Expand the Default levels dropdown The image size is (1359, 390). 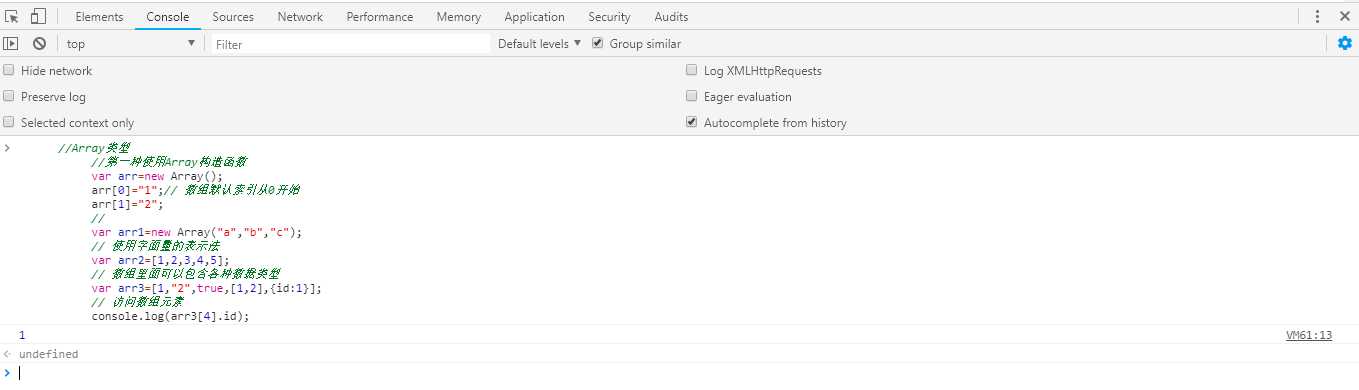539,44
